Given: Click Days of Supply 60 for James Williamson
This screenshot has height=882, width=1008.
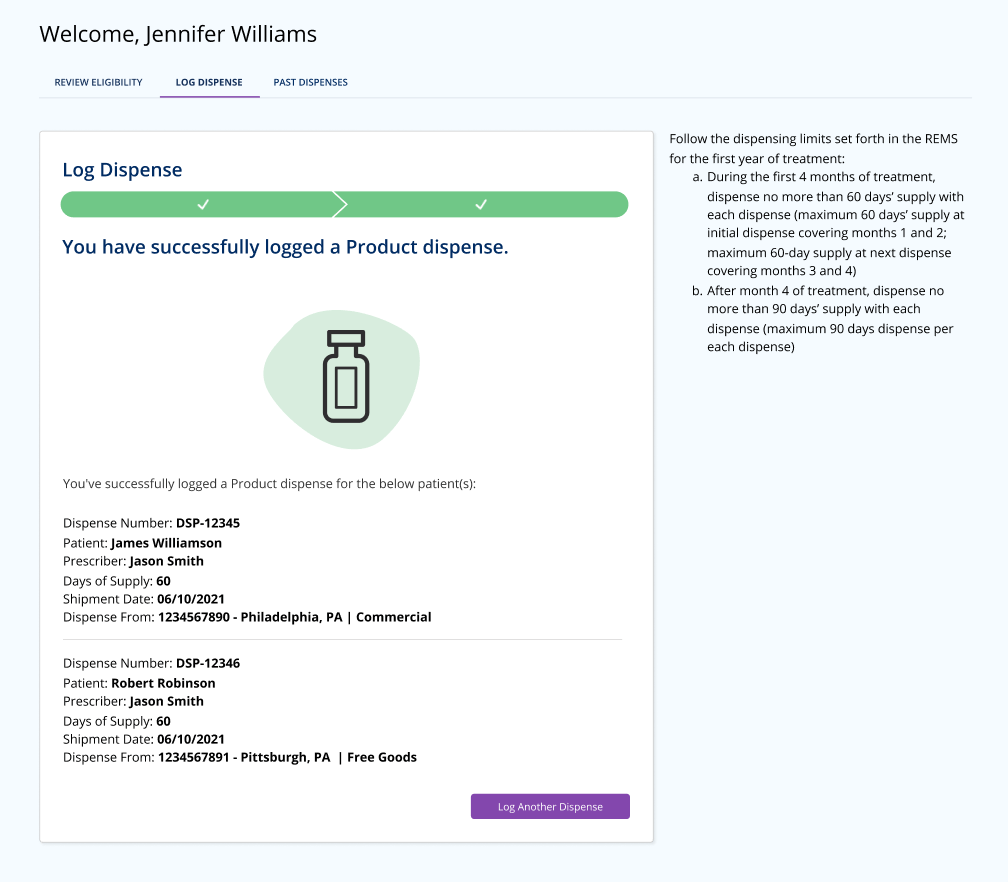Looking at the screenshot, I should (x=117, y=581).
